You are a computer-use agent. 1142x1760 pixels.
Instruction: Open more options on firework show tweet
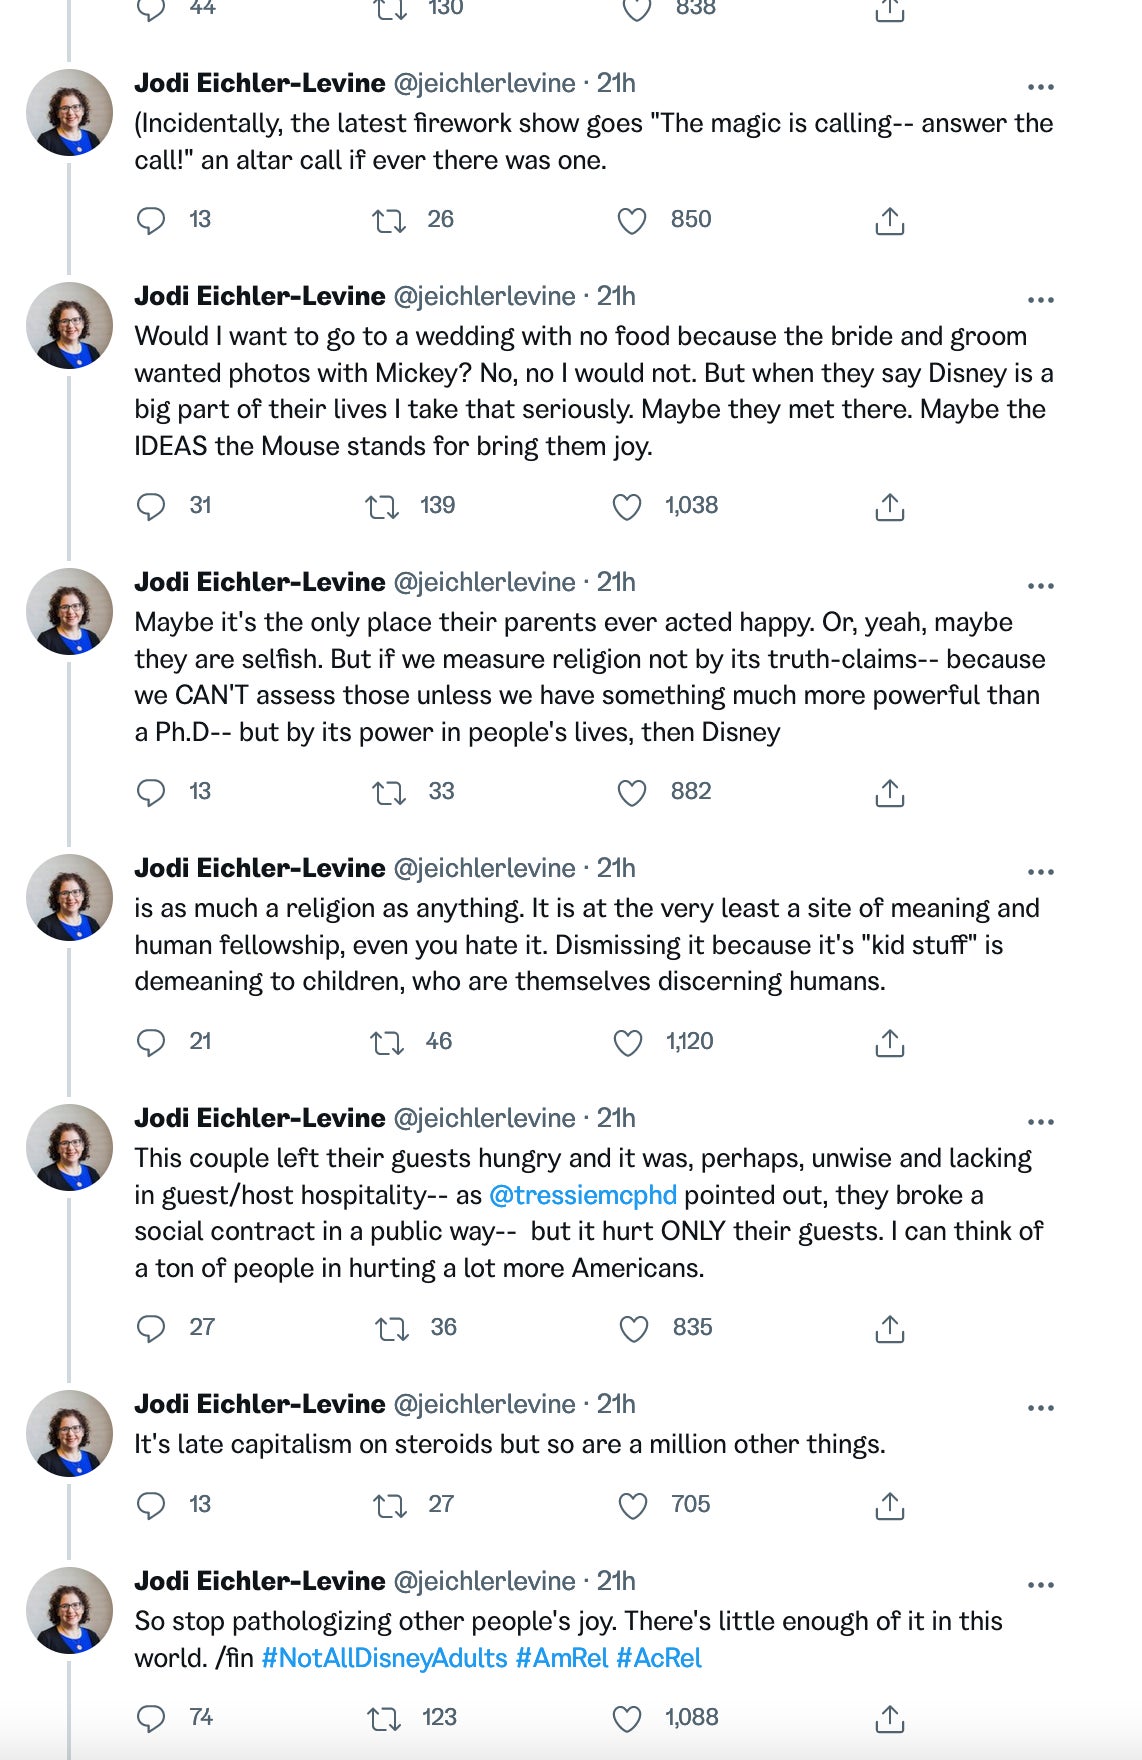click(1041, 87)
